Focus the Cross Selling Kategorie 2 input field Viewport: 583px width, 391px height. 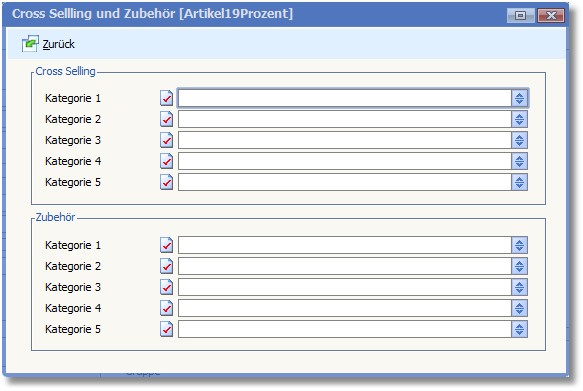point(345,119)
